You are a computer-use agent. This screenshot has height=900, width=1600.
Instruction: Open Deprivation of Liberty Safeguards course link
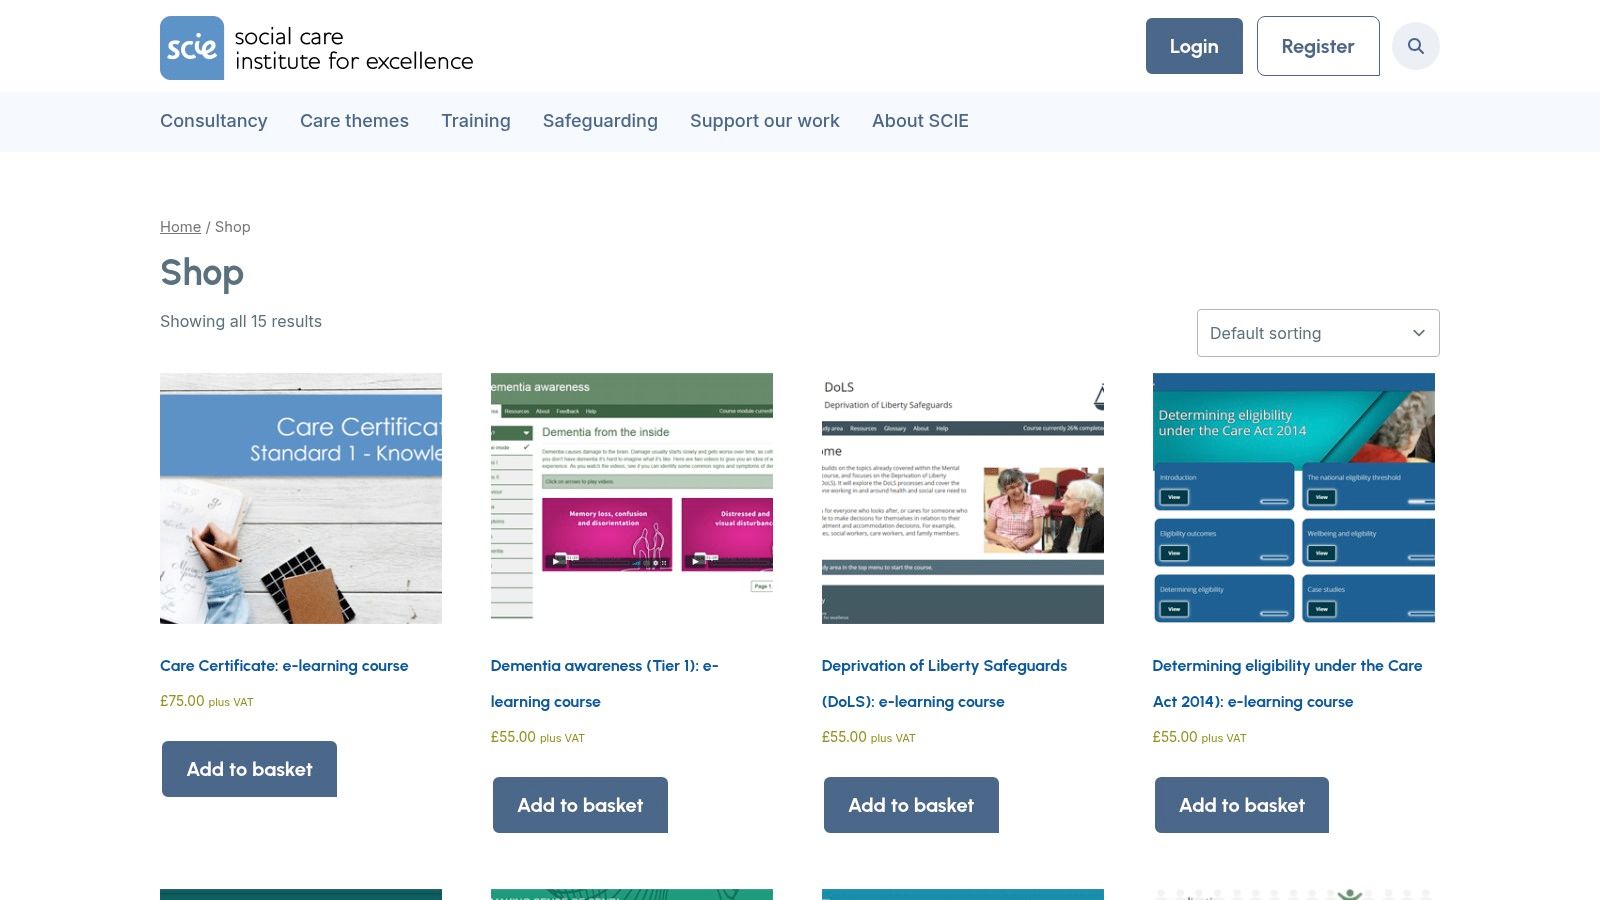tap(943, 666)
